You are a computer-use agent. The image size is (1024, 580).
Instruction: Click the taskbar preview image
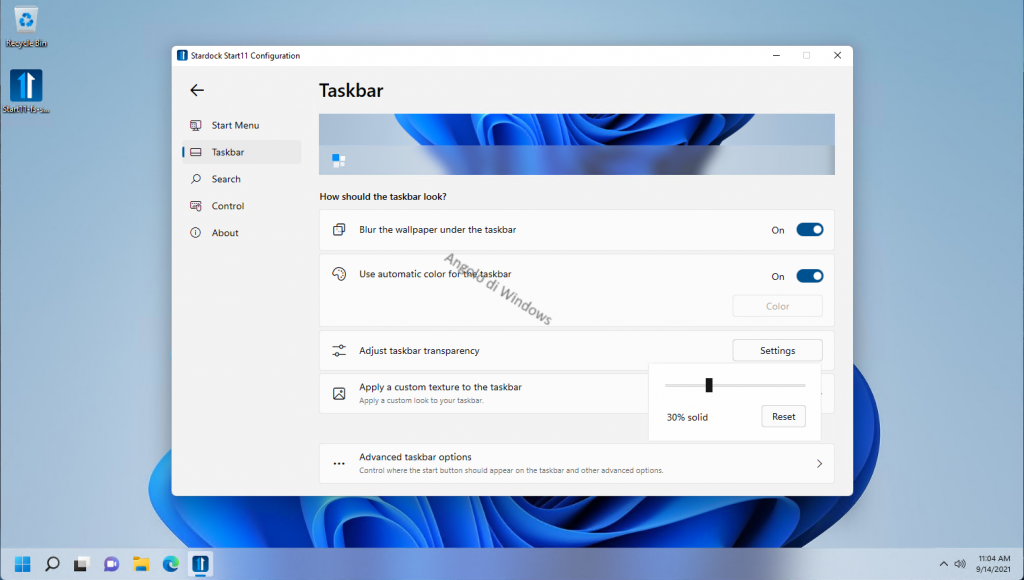coord(576,145)
